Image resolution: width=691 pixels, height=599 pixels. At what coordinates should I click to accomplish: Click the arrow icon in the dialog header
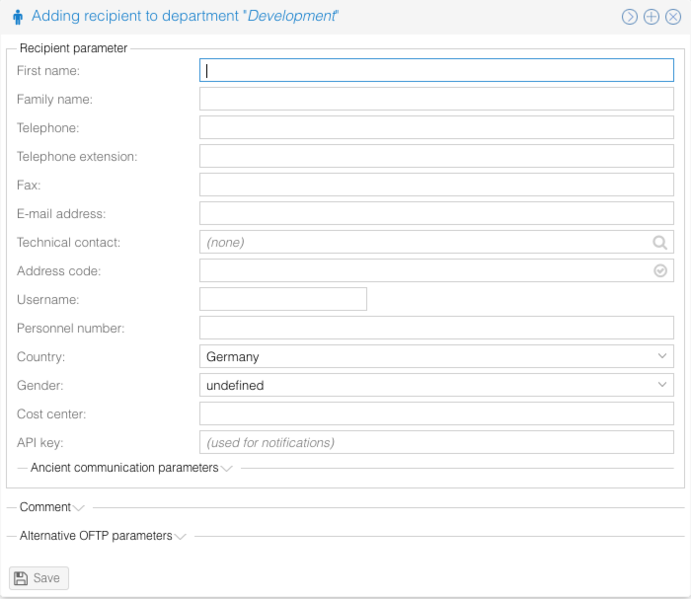(629, 17)
